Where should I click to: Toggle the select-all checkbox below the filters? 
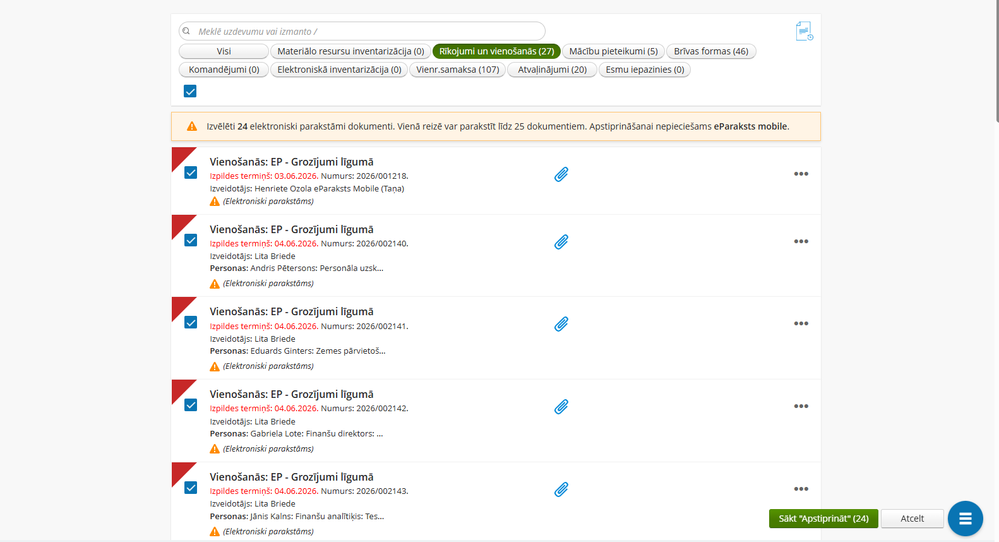click(190, 91)
